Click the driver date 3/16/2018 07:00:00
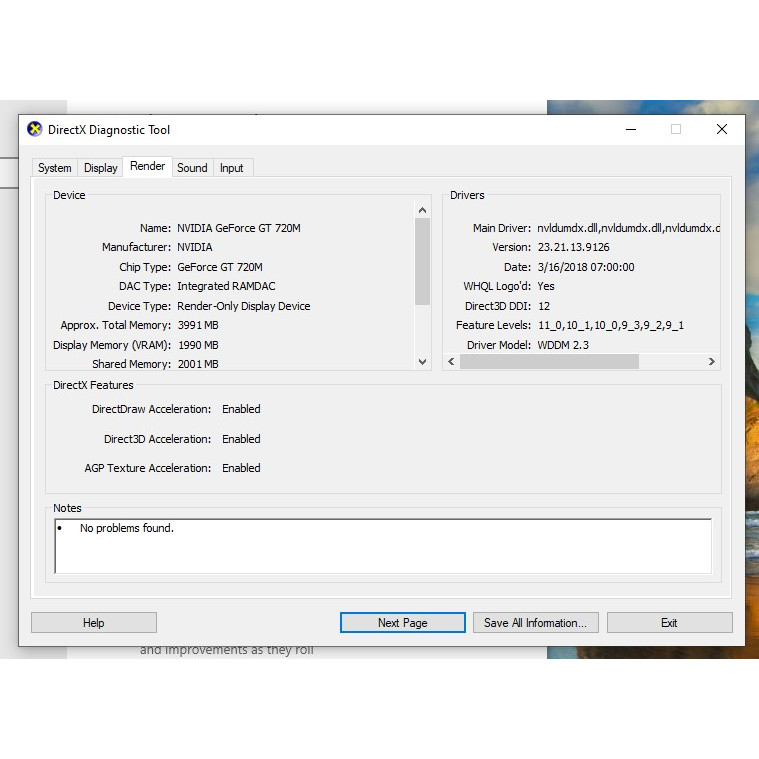The width and height of the screenshot is (759, 759). 586,267
